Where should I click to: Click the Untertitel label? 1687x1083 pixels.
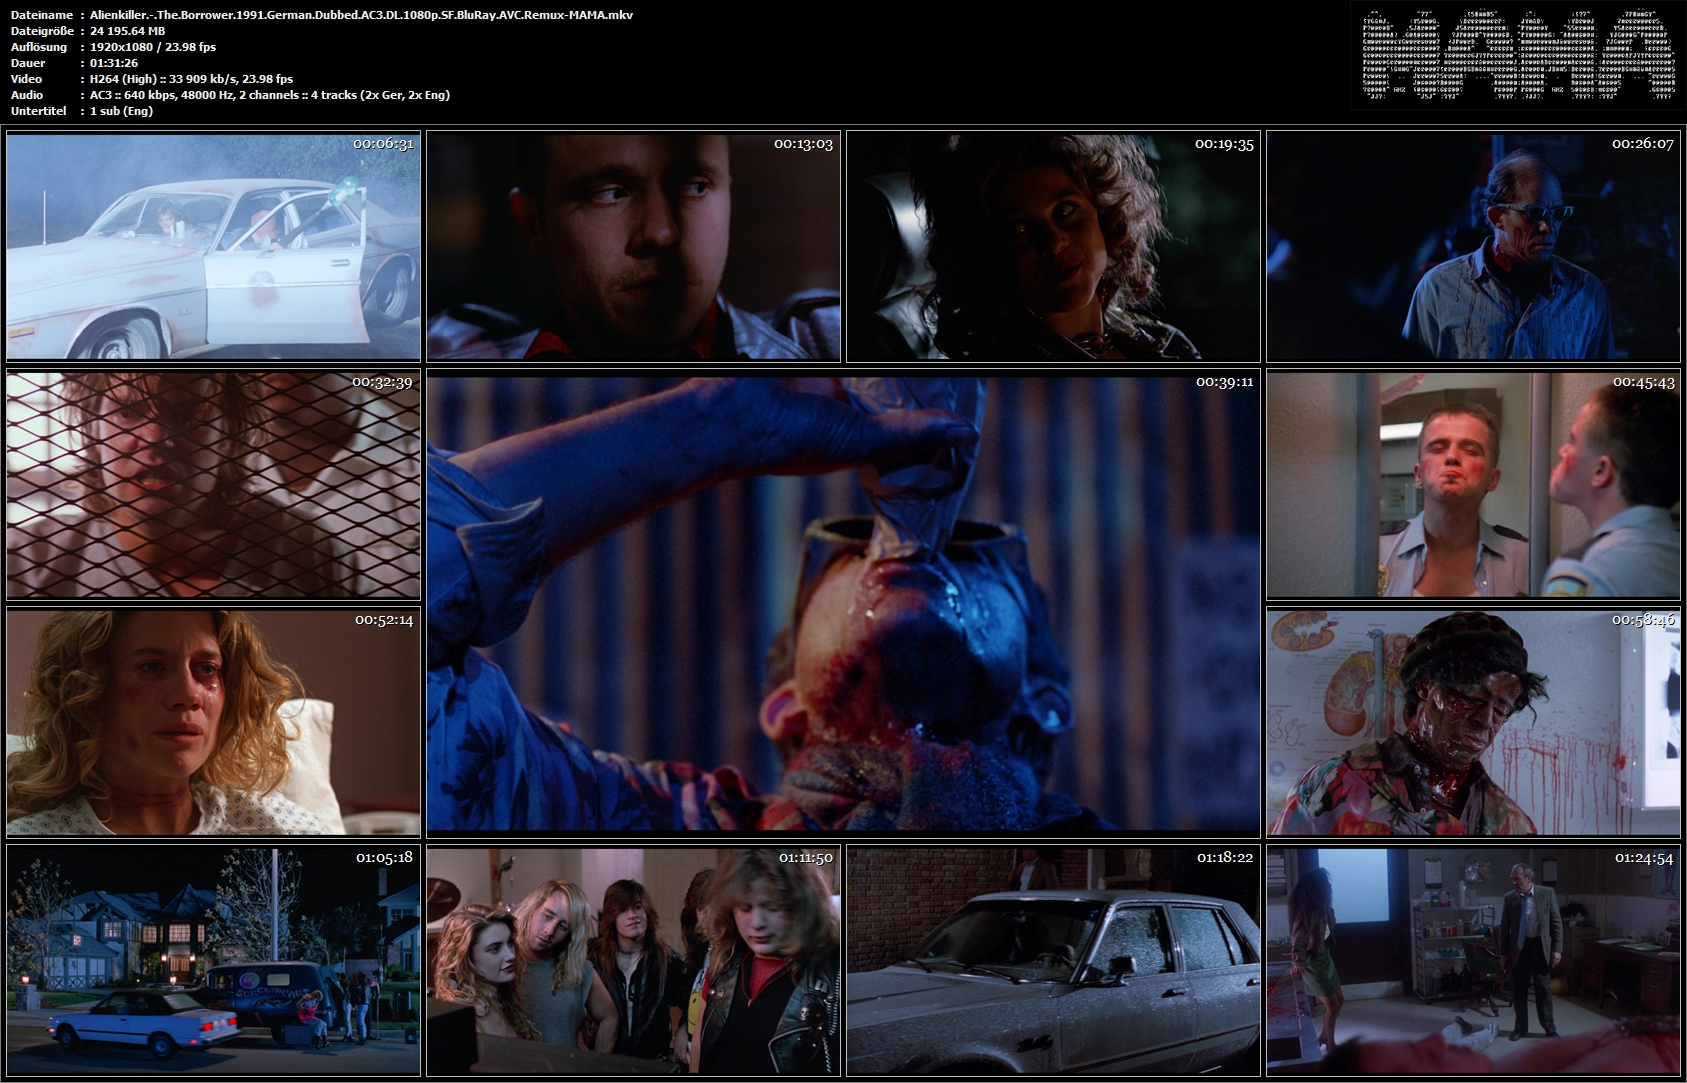(x=39, y=111)
